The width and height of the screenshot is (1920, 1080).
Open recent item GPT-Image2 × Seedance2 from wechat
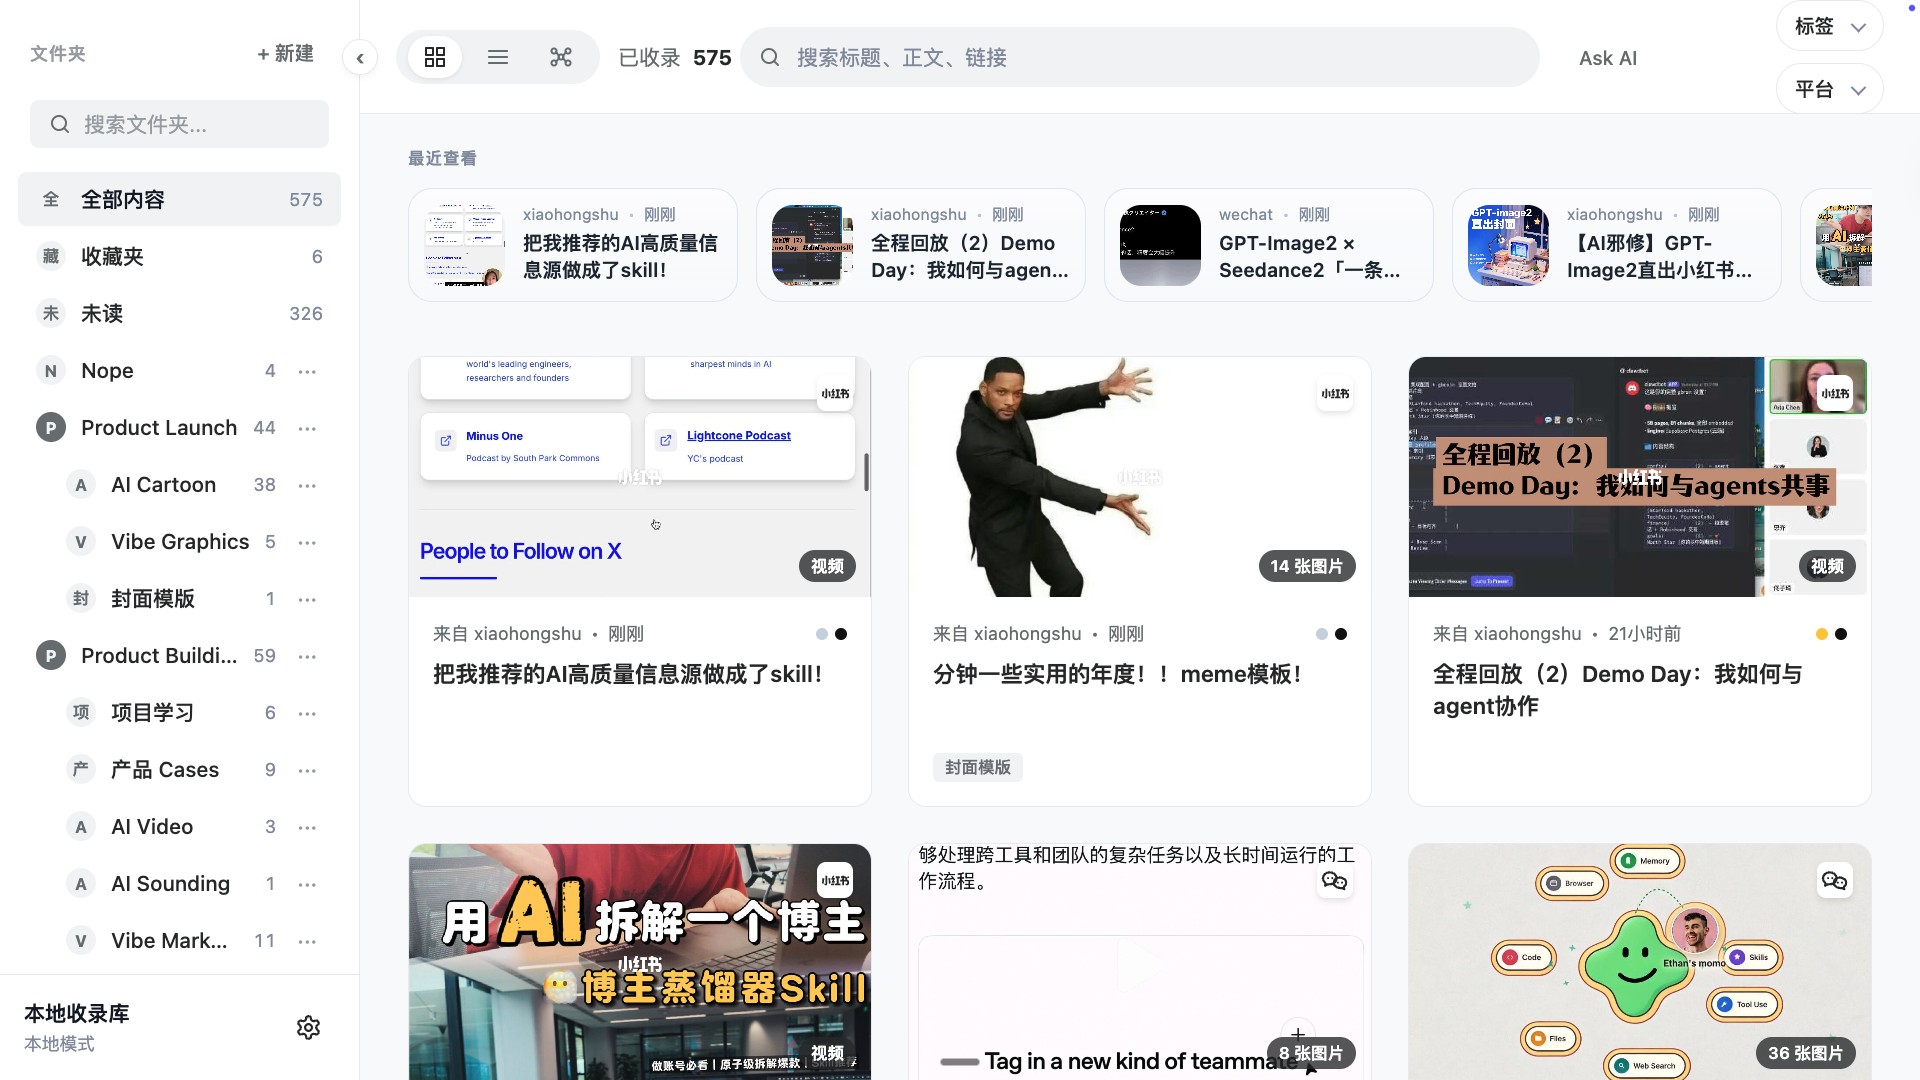click(x=1268, y=245)
